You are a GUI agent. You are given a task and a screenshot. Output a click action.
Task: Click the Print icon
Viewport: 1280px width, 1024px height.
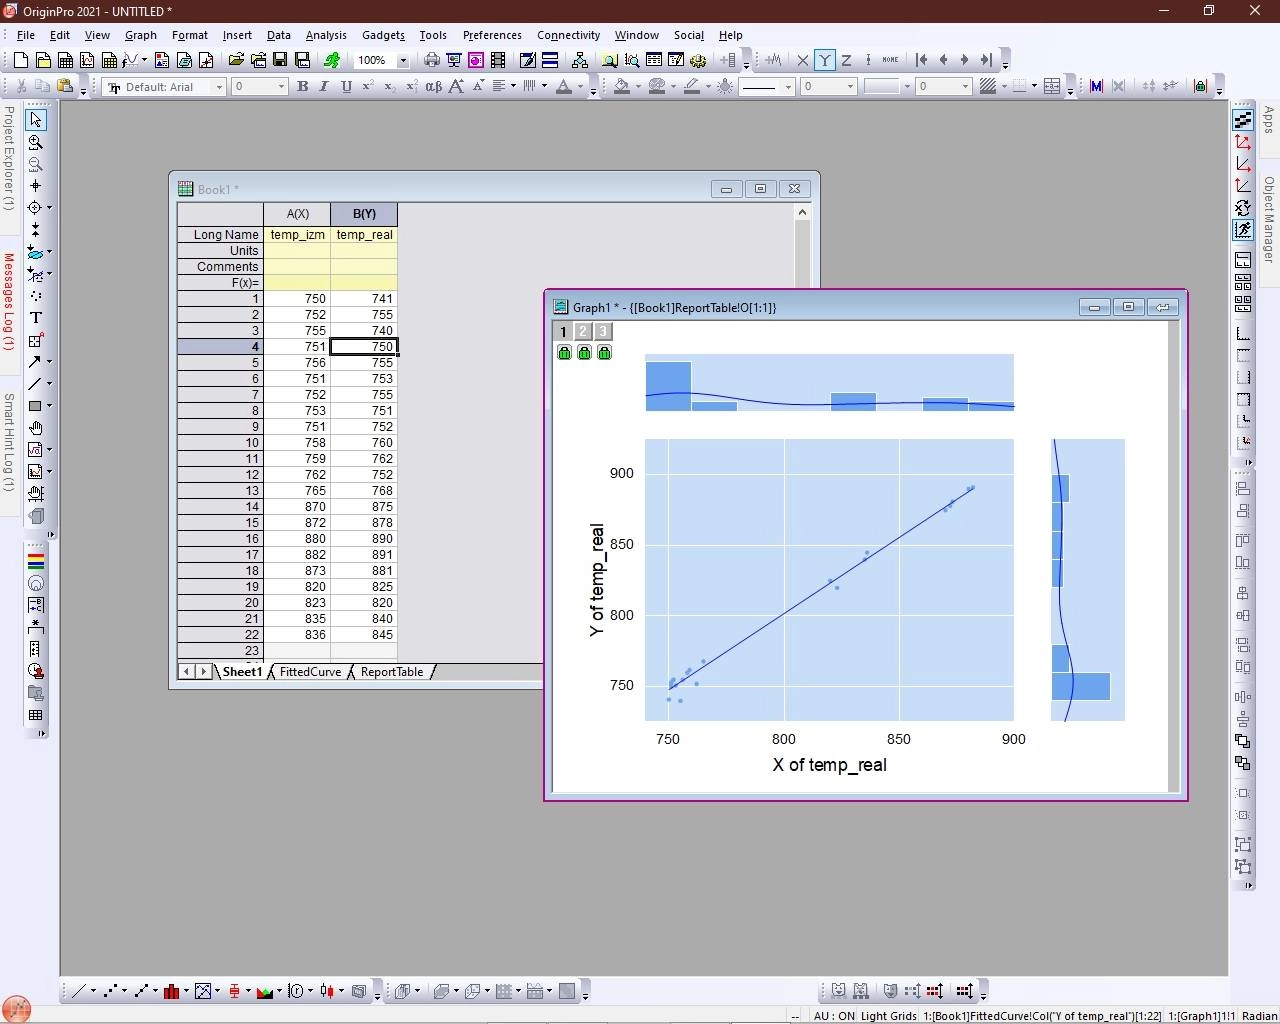432,60
